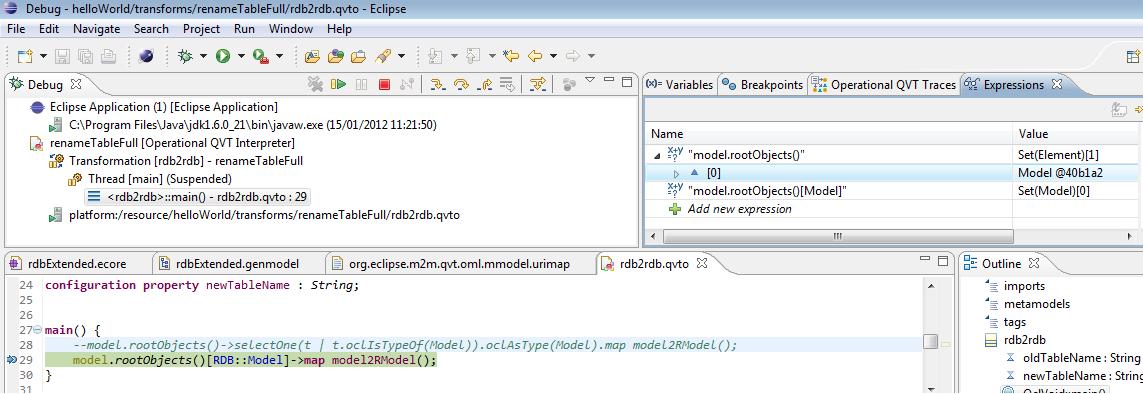Click the Open Task folder icon
The height and width of the screenshot is (394, 1143).
click(x=335, y=56)
